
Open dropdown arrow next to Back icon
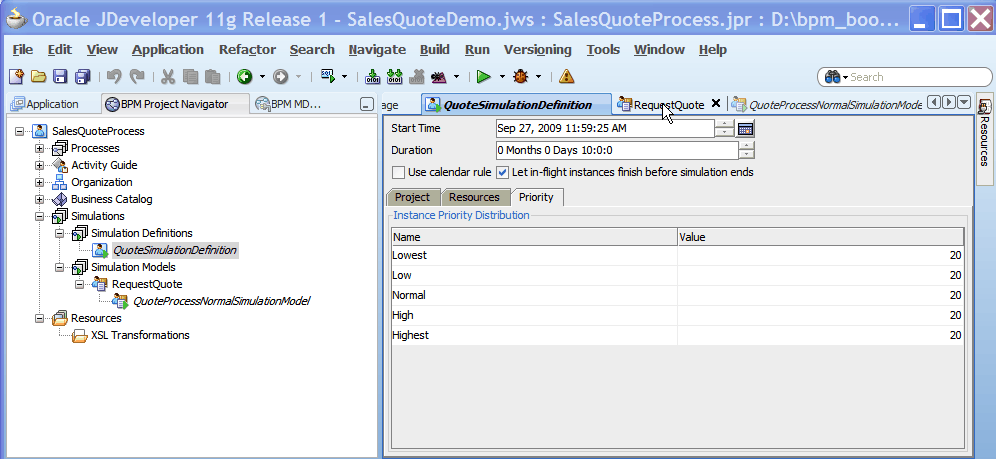pyautogui.click(x=262, y=77)
